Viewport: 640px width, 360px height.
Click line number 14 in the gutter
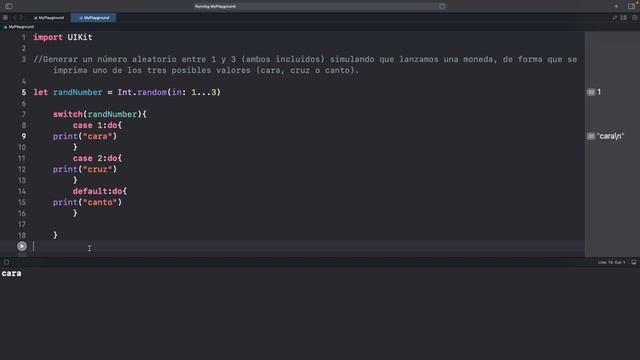[22, 191]
